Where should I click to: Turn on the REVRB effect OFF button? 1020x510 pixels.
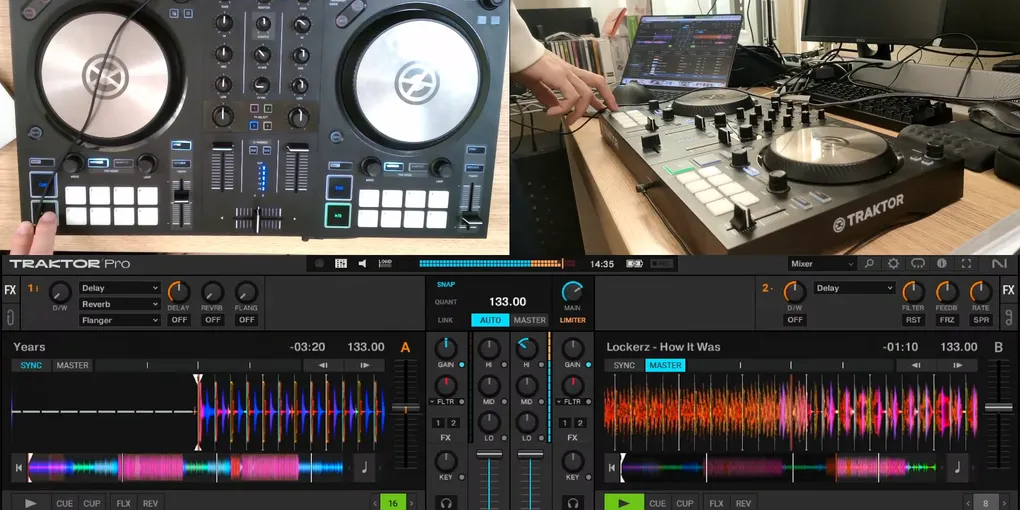click(x=213, y=320)
